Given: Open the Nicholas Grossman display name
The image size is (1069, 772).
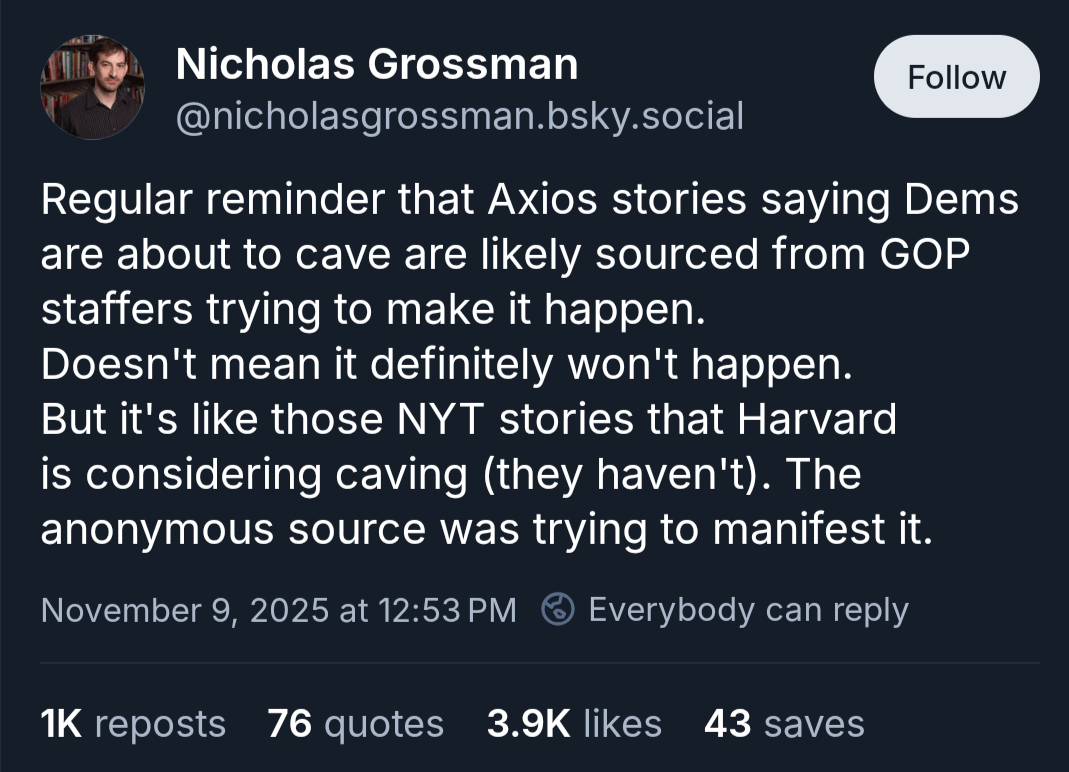Looking at the screenshot, I should pos(376,65).
